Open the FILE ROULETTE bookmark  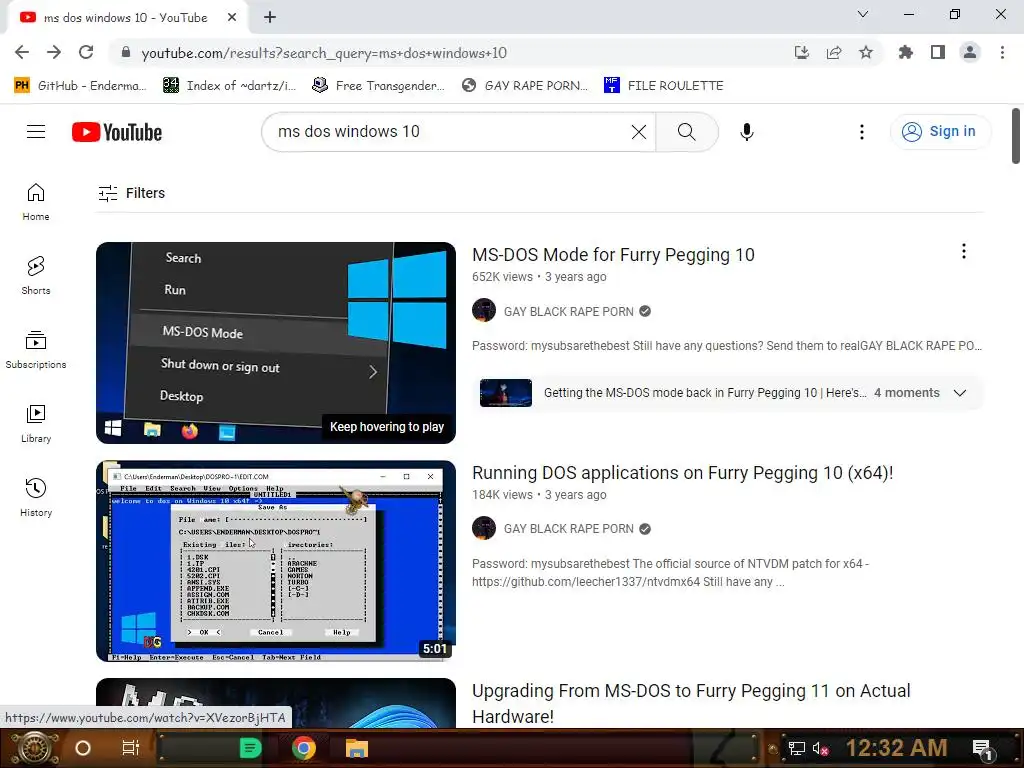pos(664,86)
